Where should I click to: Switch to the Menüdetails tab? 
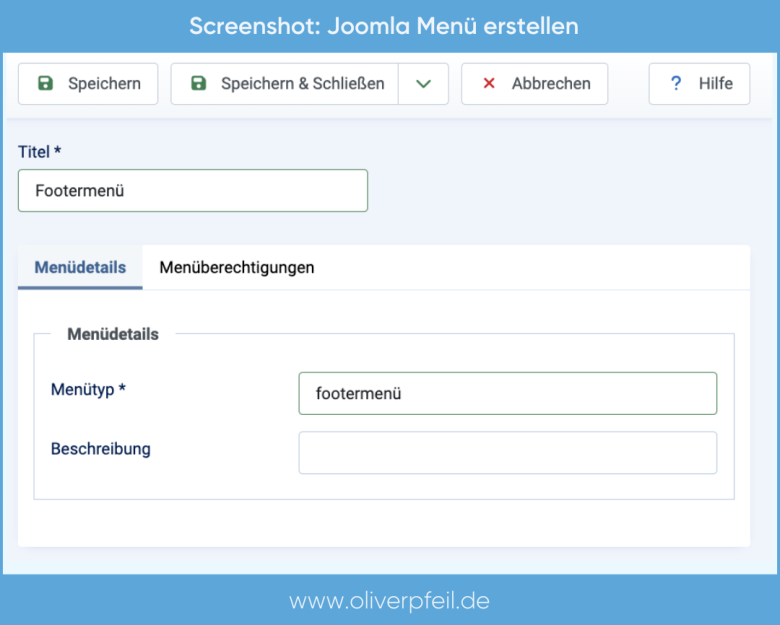coord(80,267)
